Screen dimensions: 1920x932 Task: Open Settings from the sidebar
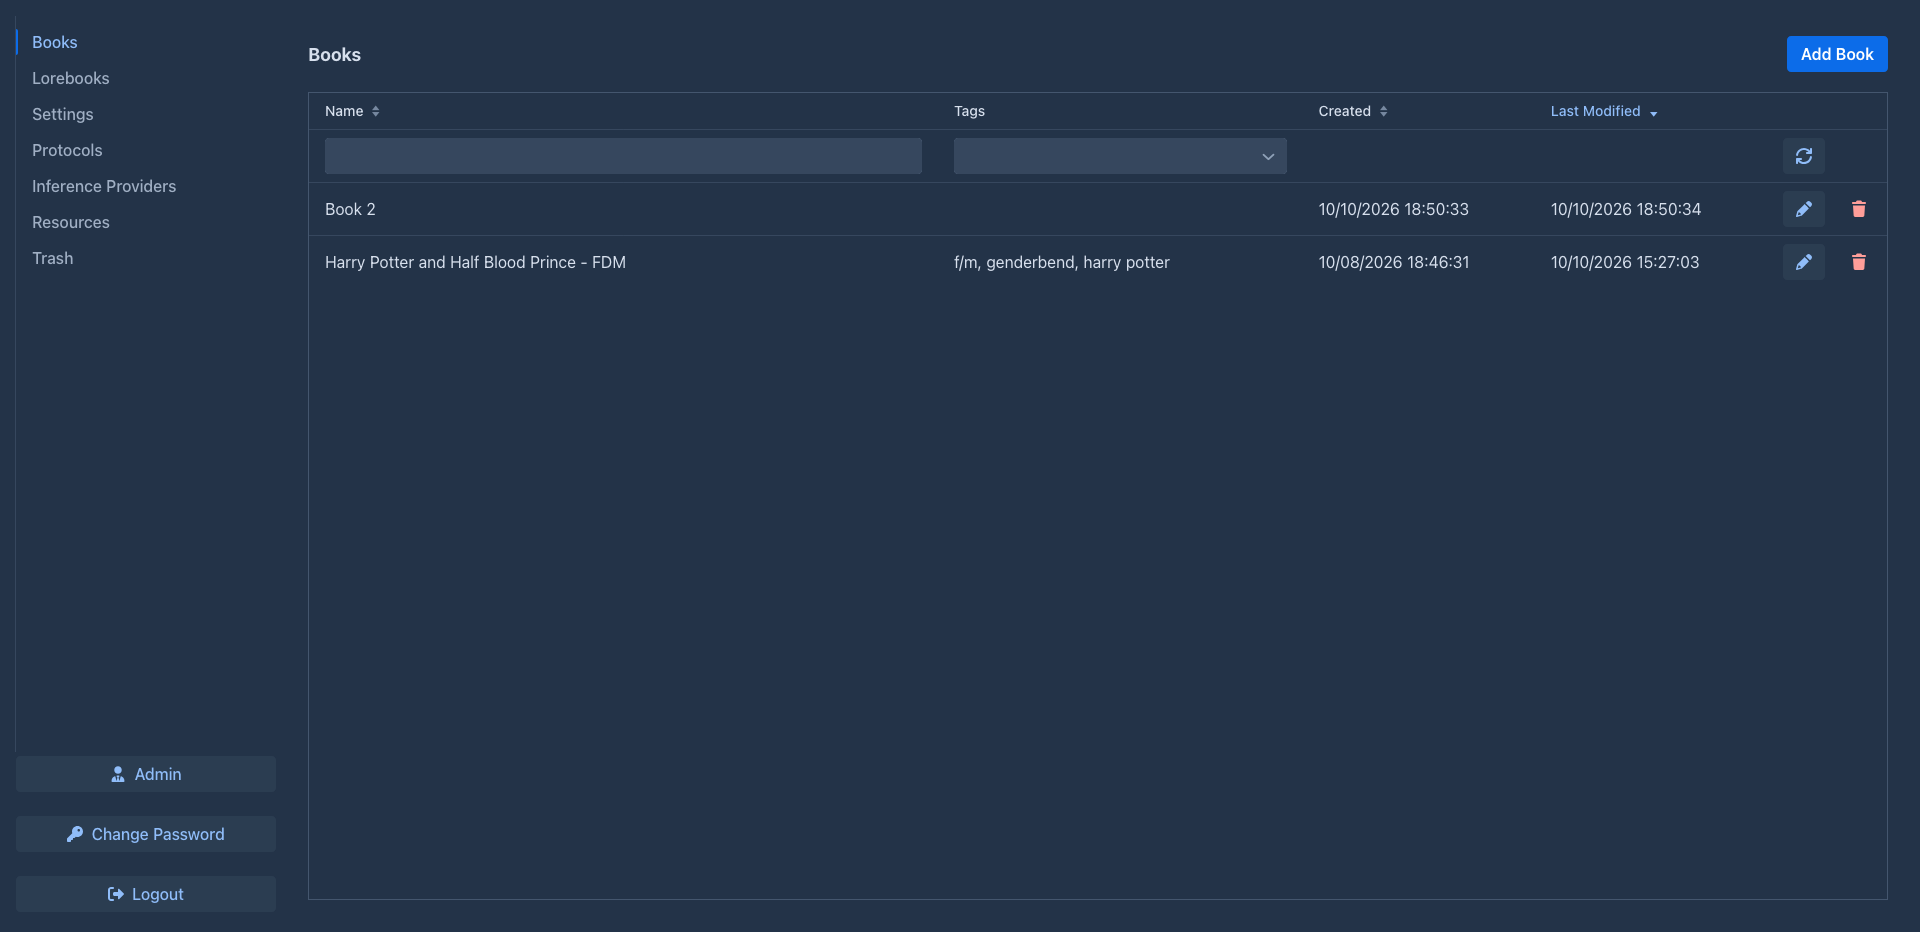63,114
